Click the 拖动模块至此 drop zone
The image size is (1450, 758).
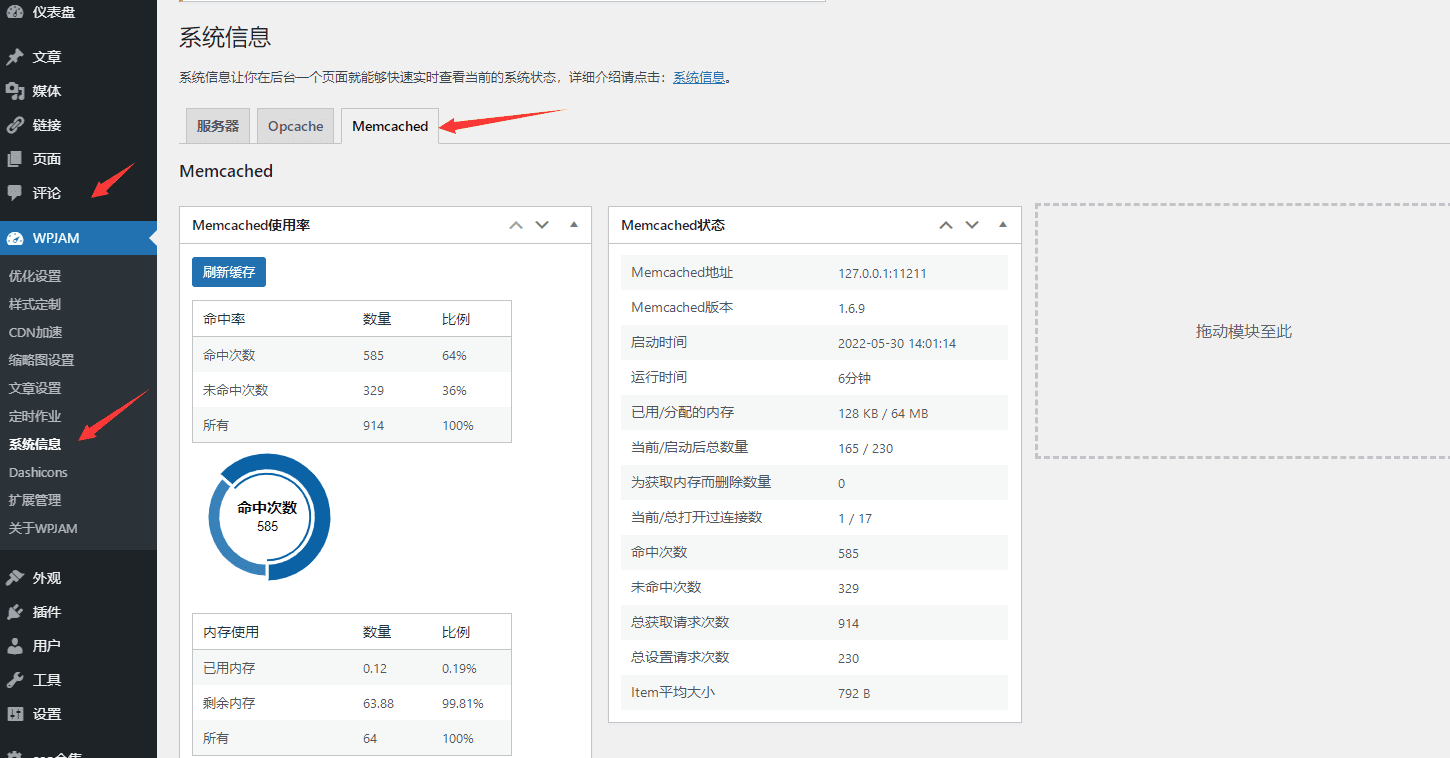tap(1243, 331)
